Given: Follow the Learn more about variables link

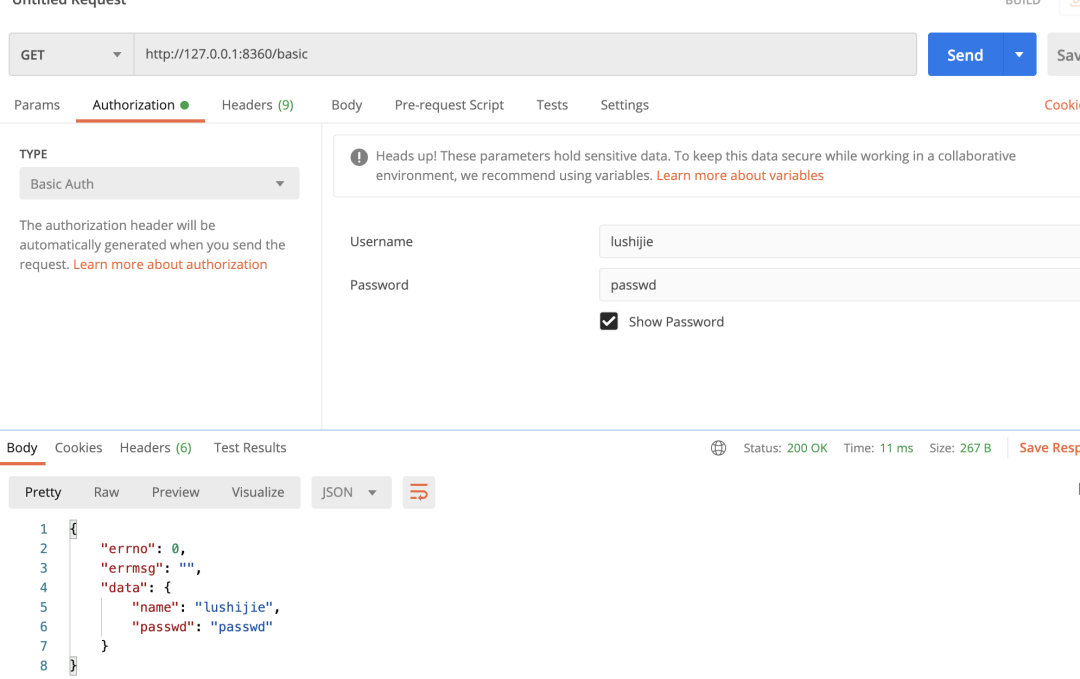Looking at the screenshot, I should point(740,176).
